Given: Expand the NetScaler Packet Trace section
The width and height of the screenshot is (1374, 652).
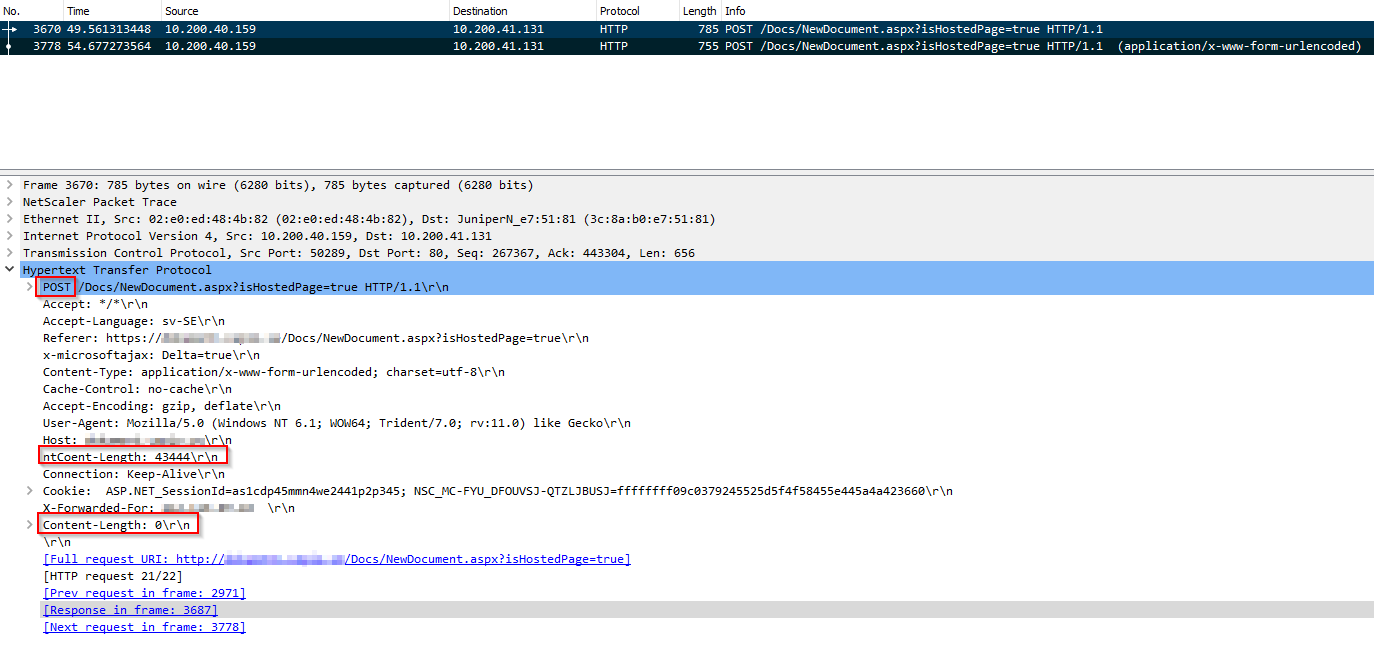Looking at the screenshot, I should (10, 202).
